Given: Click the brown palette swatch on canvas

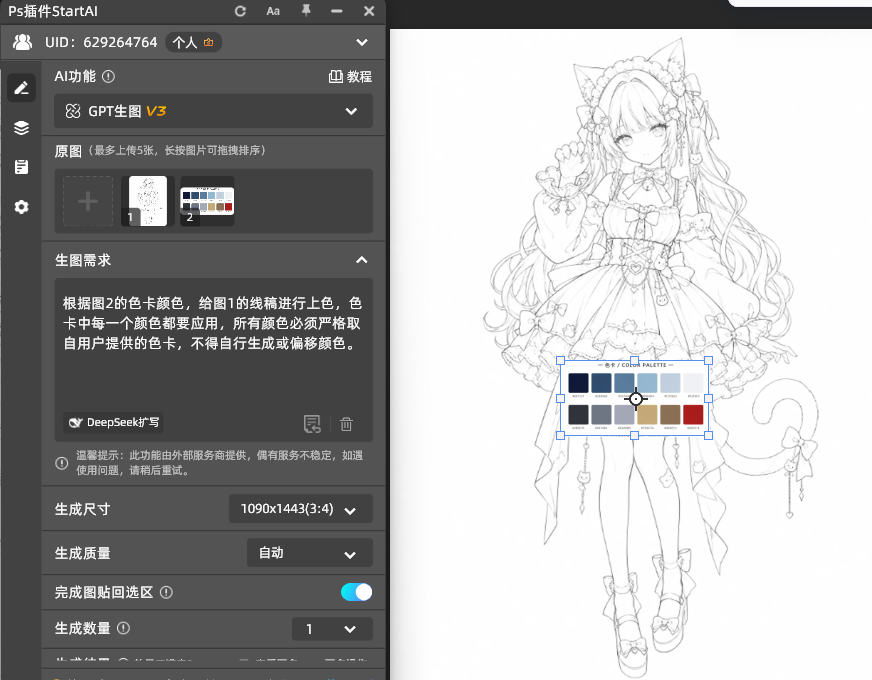Looking at the screenshot, I should (x=670, y=415).
